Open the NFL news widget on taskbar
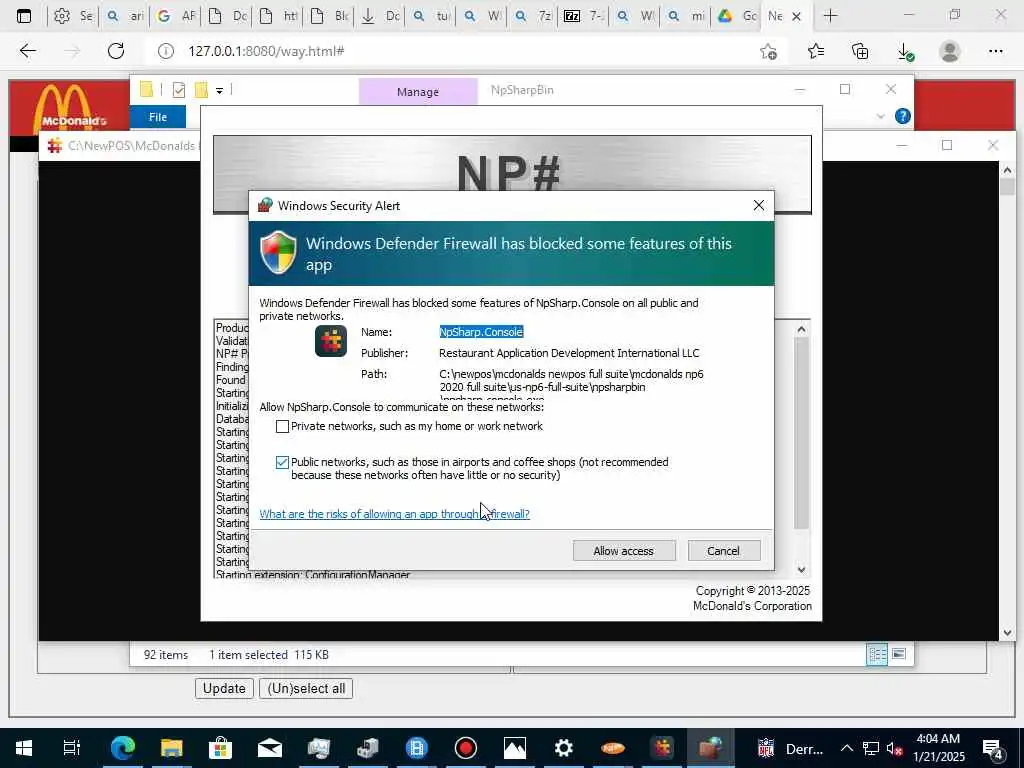The height and width of the screenshot is (768, 1024). [x=790, y=748]
